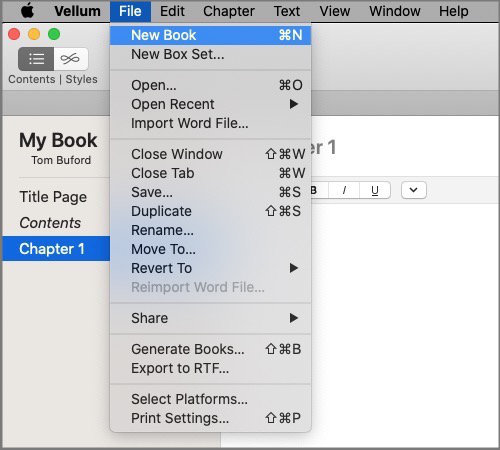Screen dimensions: 500x450
Task: Choose Generate Books
Action: click(x=211, y=349)
